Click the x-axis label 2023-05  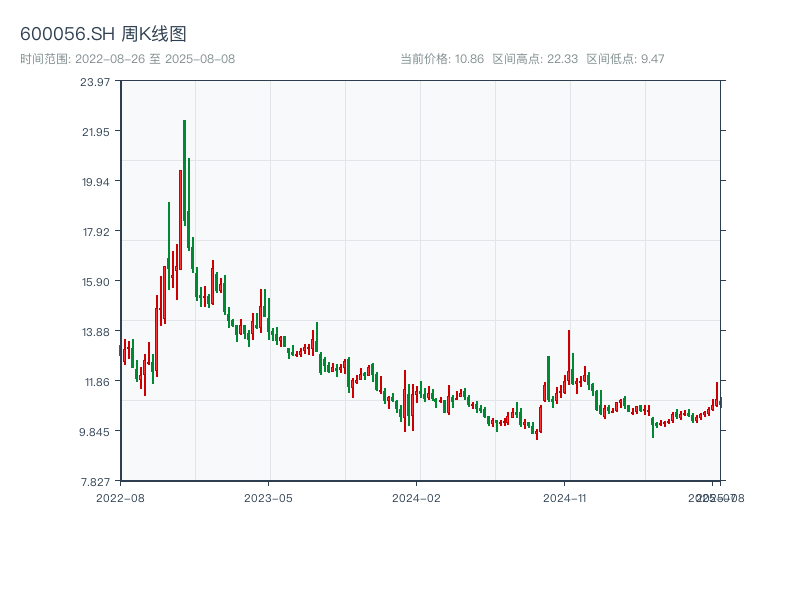click(268, 498)
